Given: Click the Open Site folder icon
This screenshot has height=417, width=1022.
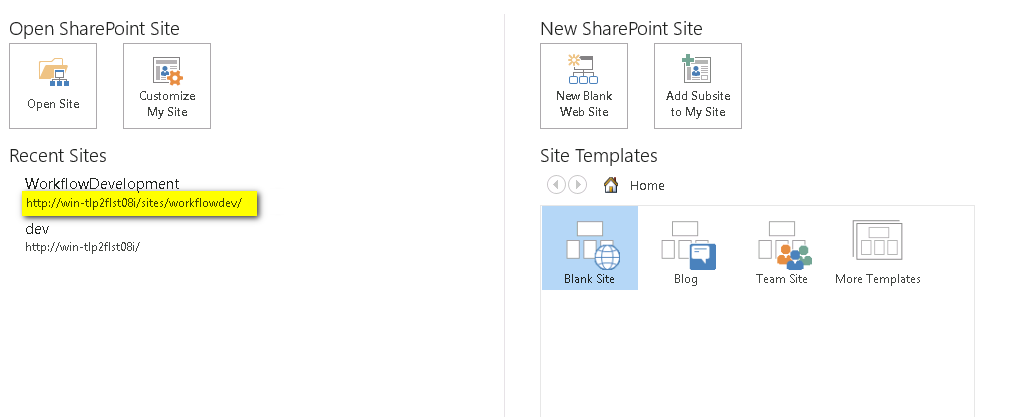Looking at the screenshot, I should point(53,73).
